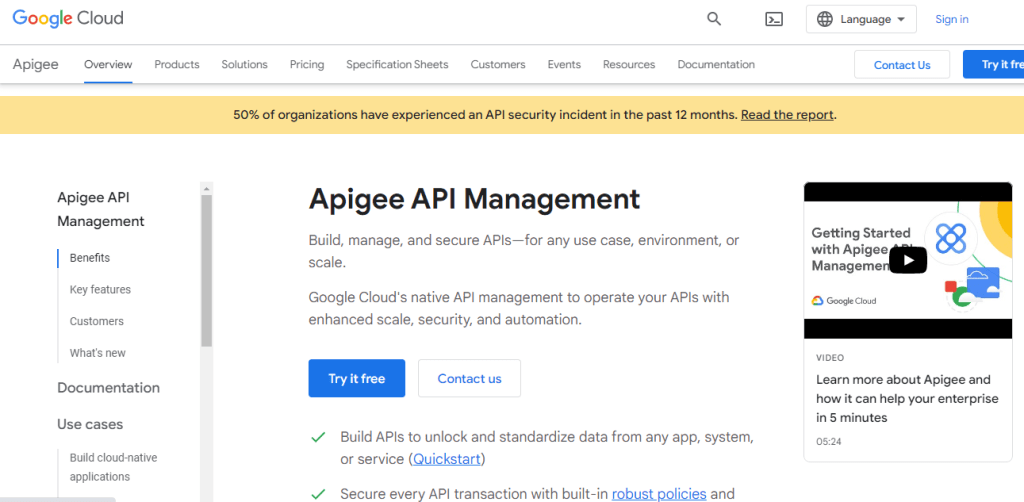Click the sidebar scroll-up arrow
The height and width of the screenshot is (502, 1024).
pyautogui.click(x=206, y=189)
